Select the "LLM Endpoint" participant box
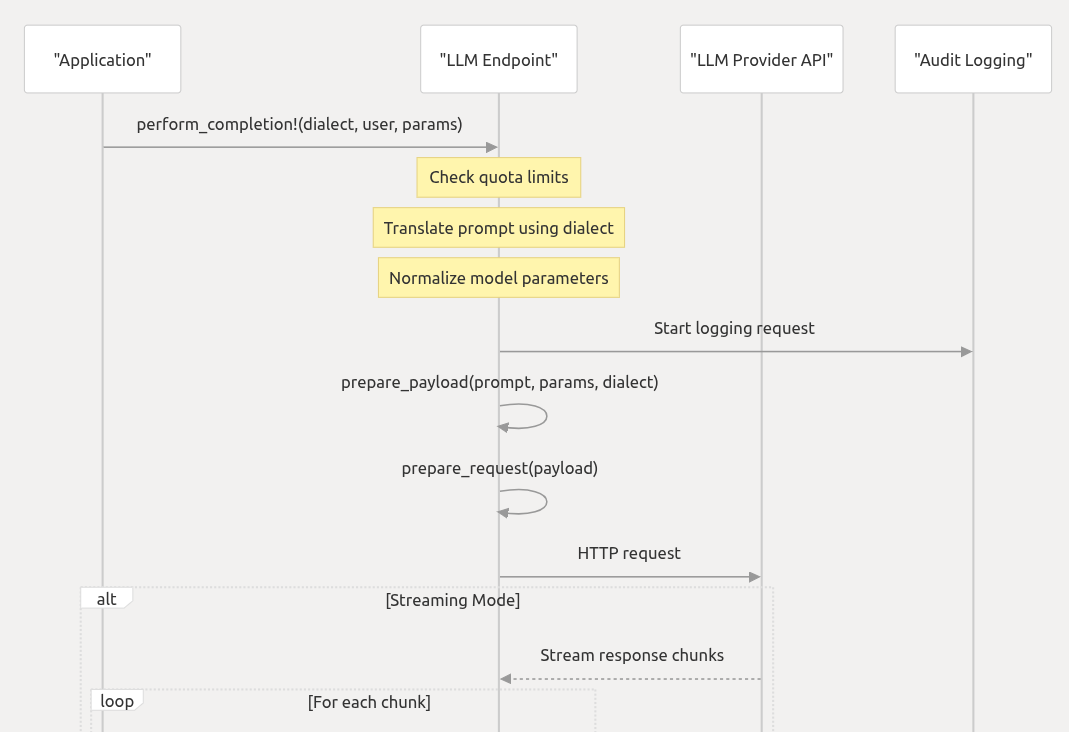 tap(498, 60)
